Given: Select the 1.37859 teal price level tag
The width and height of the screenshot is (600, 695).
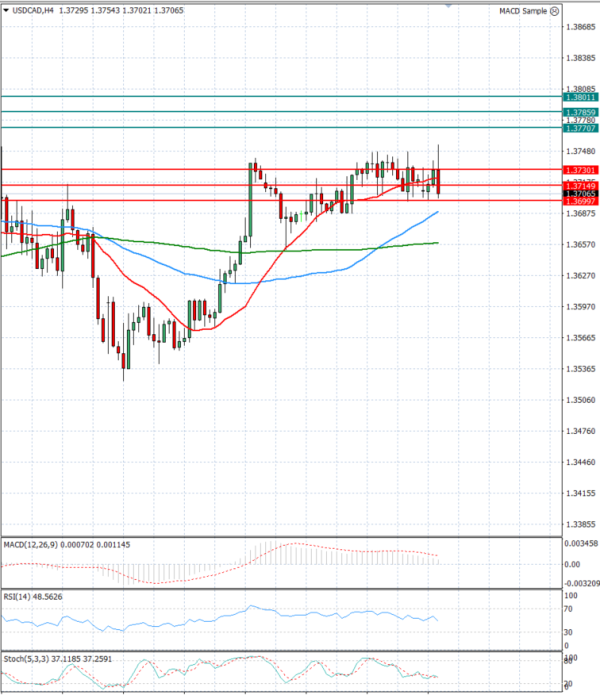Looking at the screenshot, I should 581,112.
